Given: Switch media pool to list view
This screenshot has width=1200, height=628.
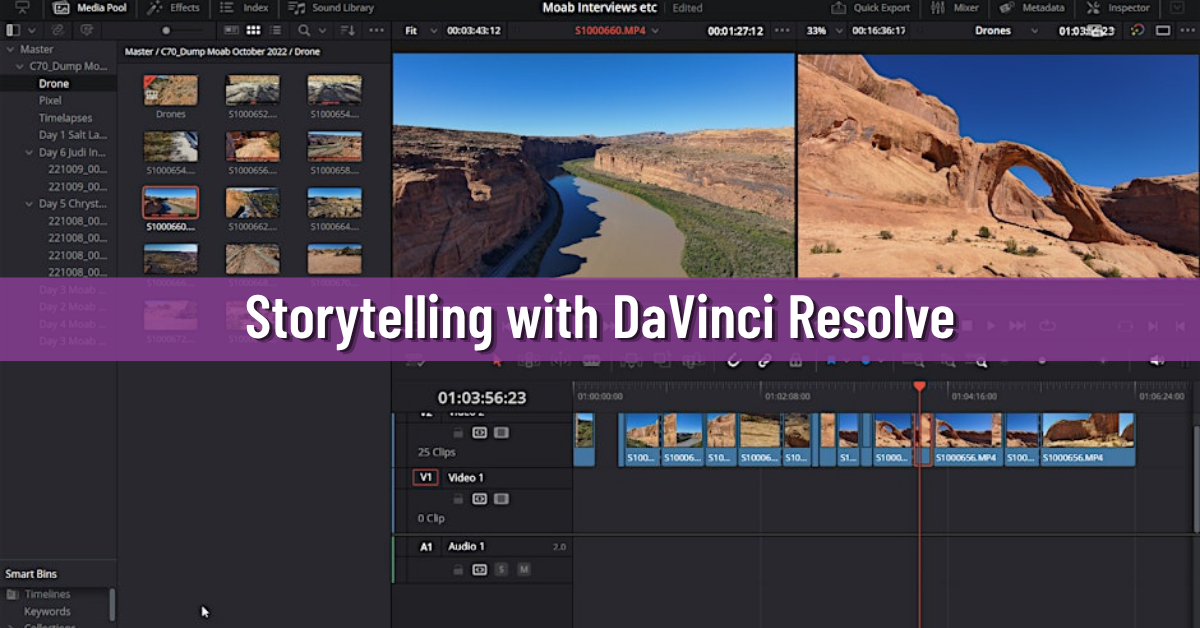Looking at the screenshot, I should [275, 30].
